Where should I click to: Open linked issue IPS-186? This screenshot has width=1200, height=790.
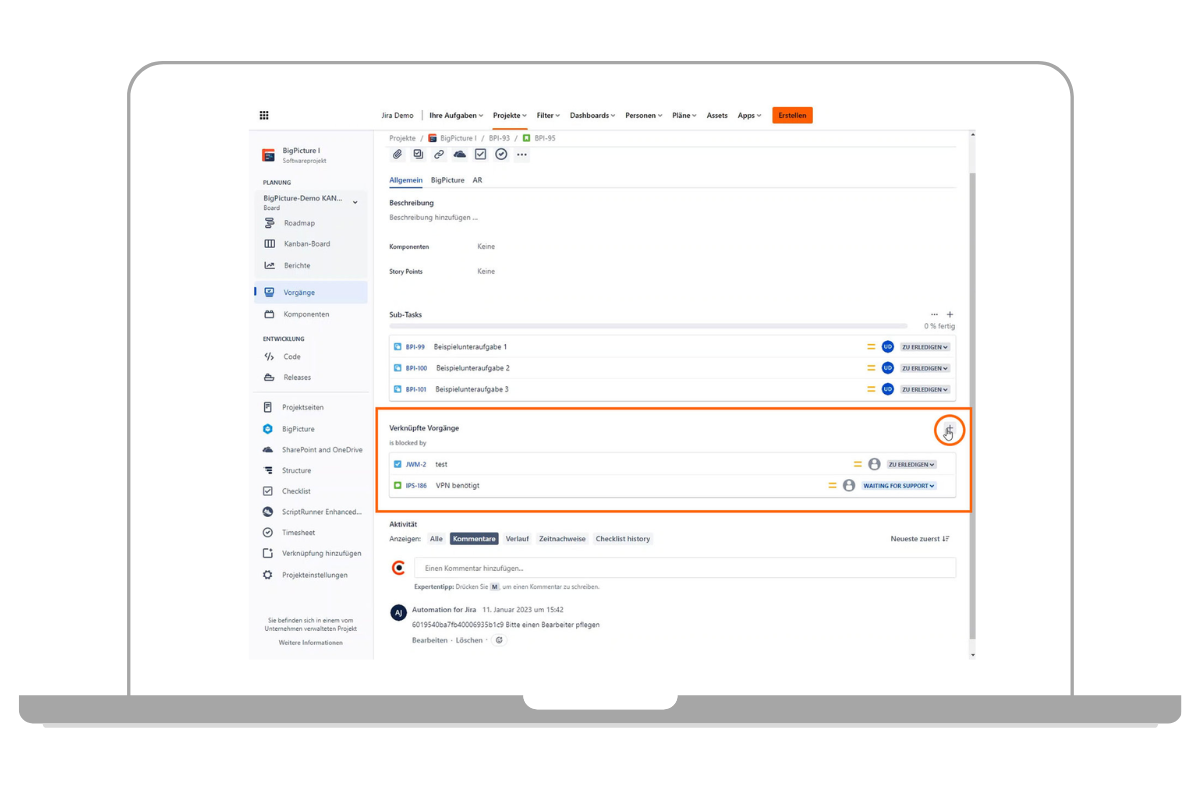tap(416, 486)
